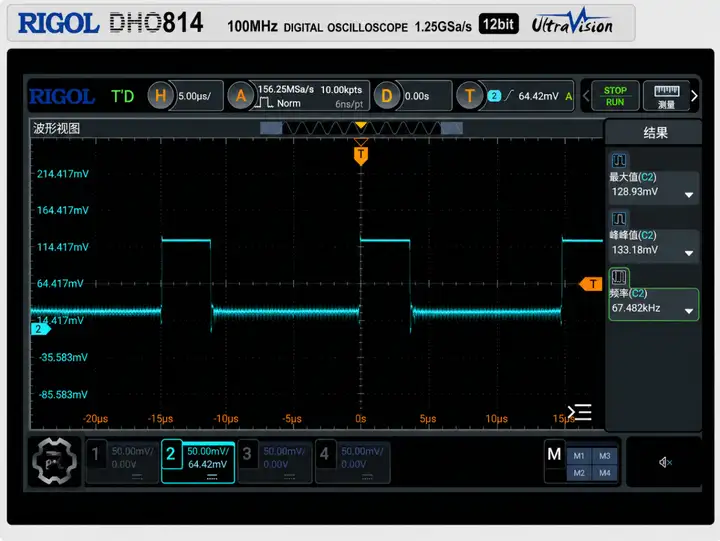Select the channel 2 ground offset marker

[40, 329]
